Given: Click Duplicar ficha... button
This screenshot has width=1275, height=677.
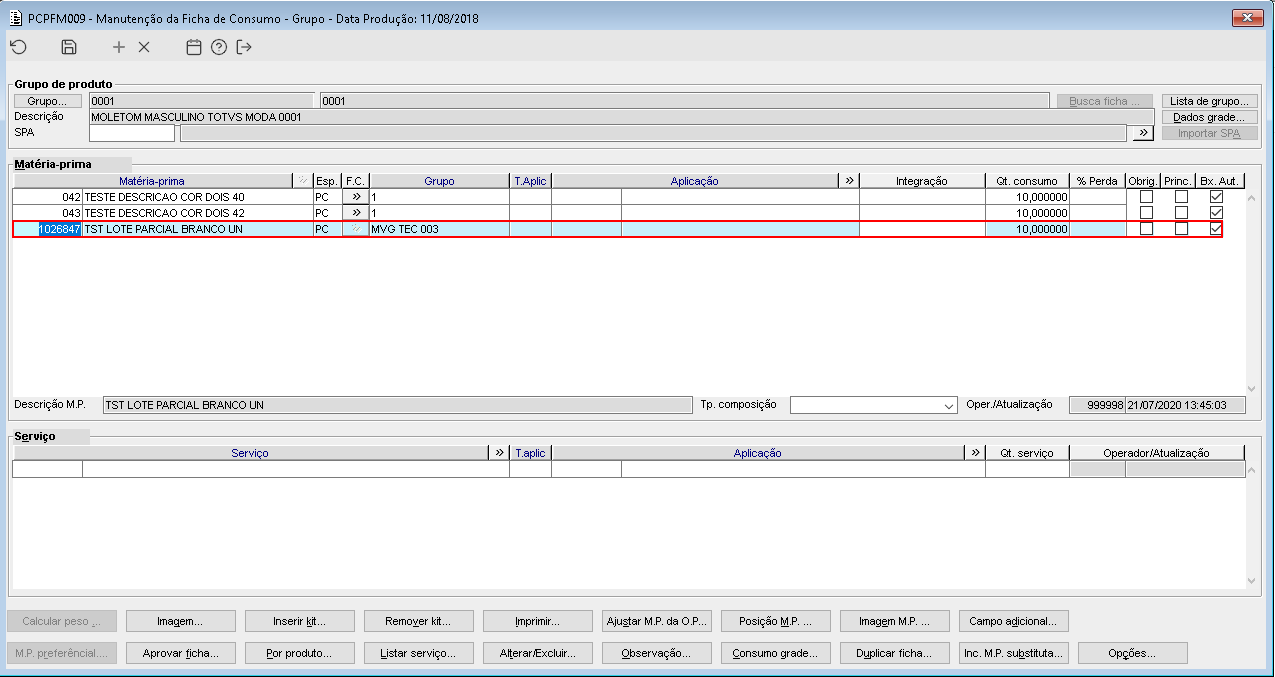Looking at the screenshot, I should 894,653.
